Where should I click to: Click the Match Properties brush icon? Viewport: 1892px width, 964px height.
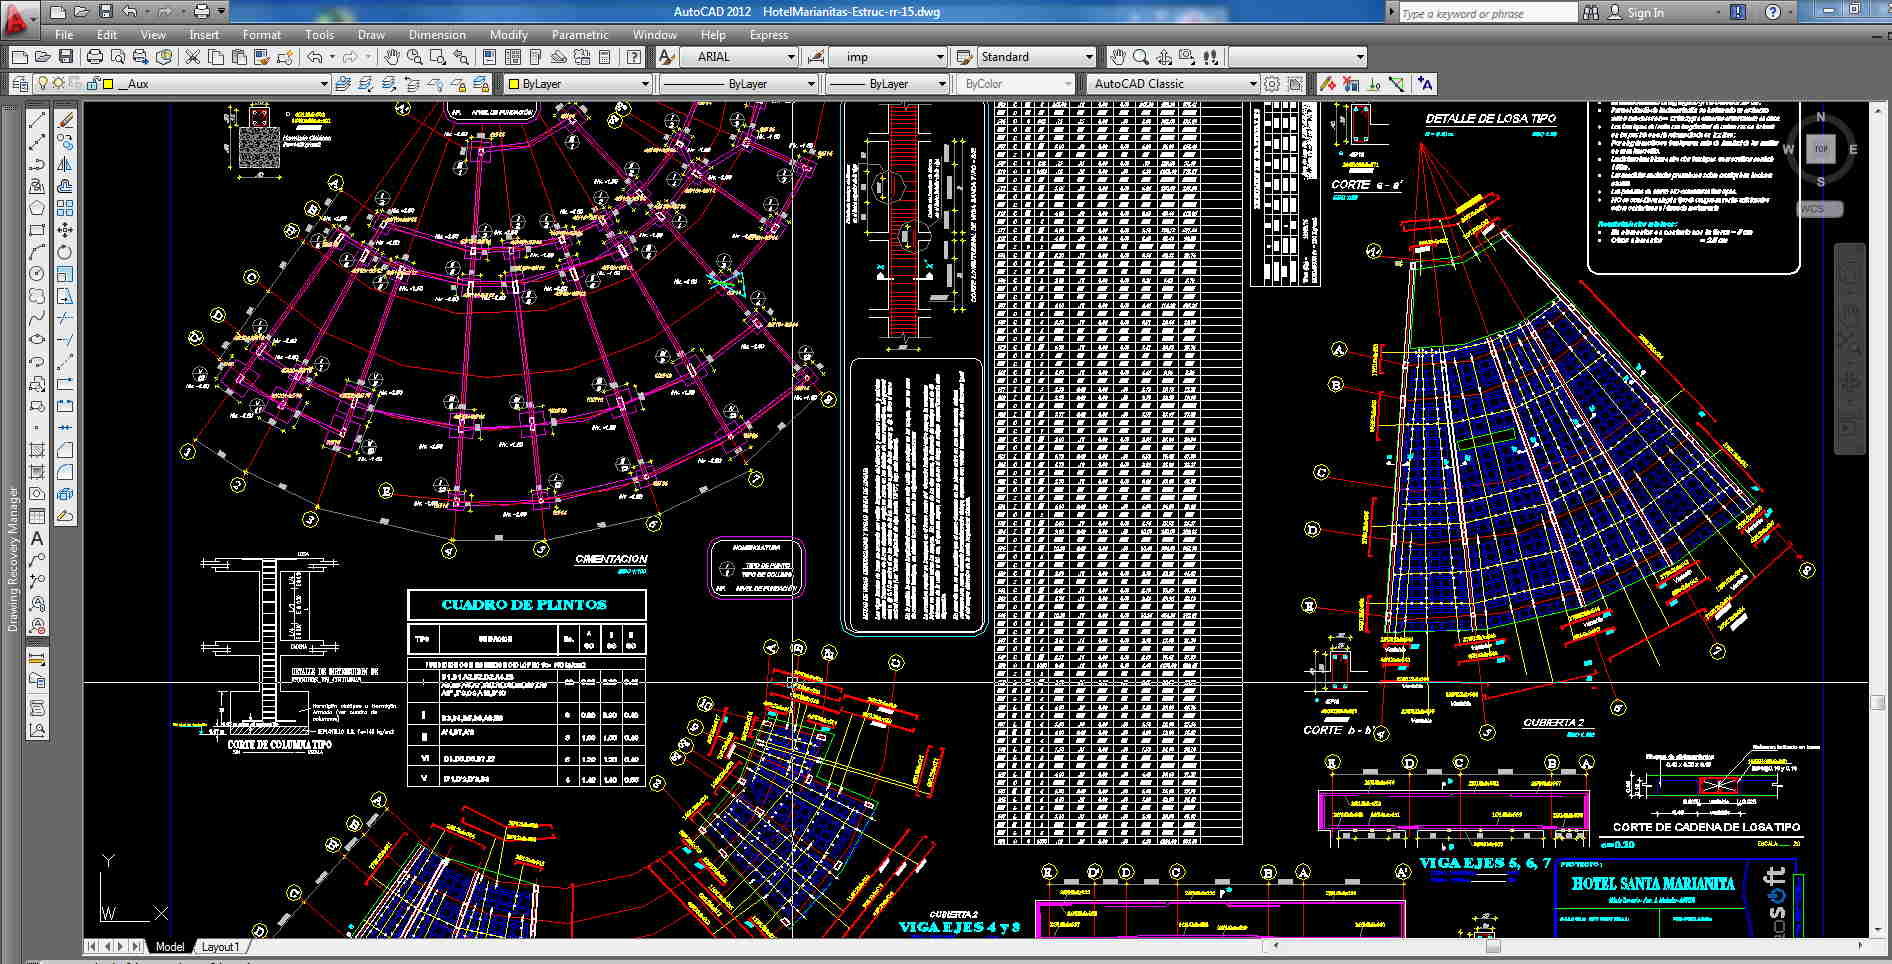coord(285,57)
